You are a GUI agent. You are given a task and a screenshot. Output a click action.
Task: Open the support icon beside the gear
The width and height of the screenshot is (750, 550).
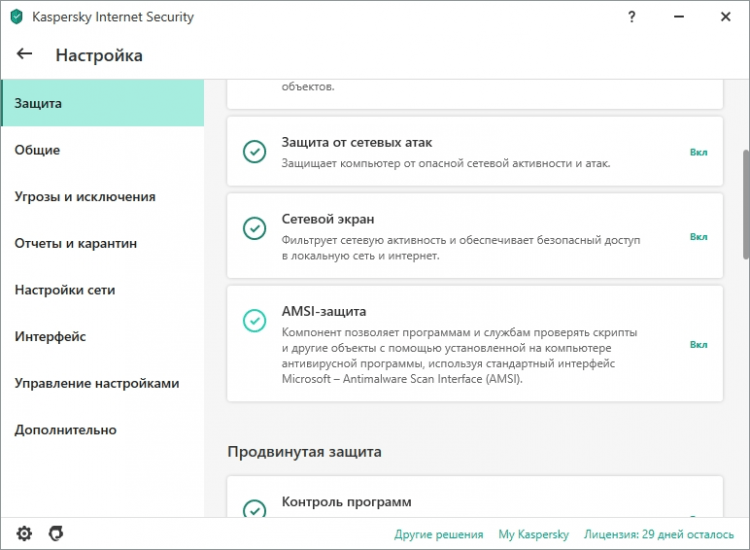click(x=56, y=533)
